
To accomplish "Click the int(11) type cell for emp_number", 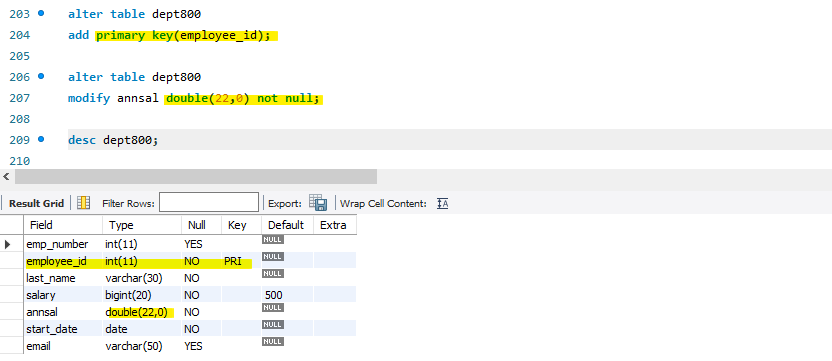I will click(x=142, y=244).
